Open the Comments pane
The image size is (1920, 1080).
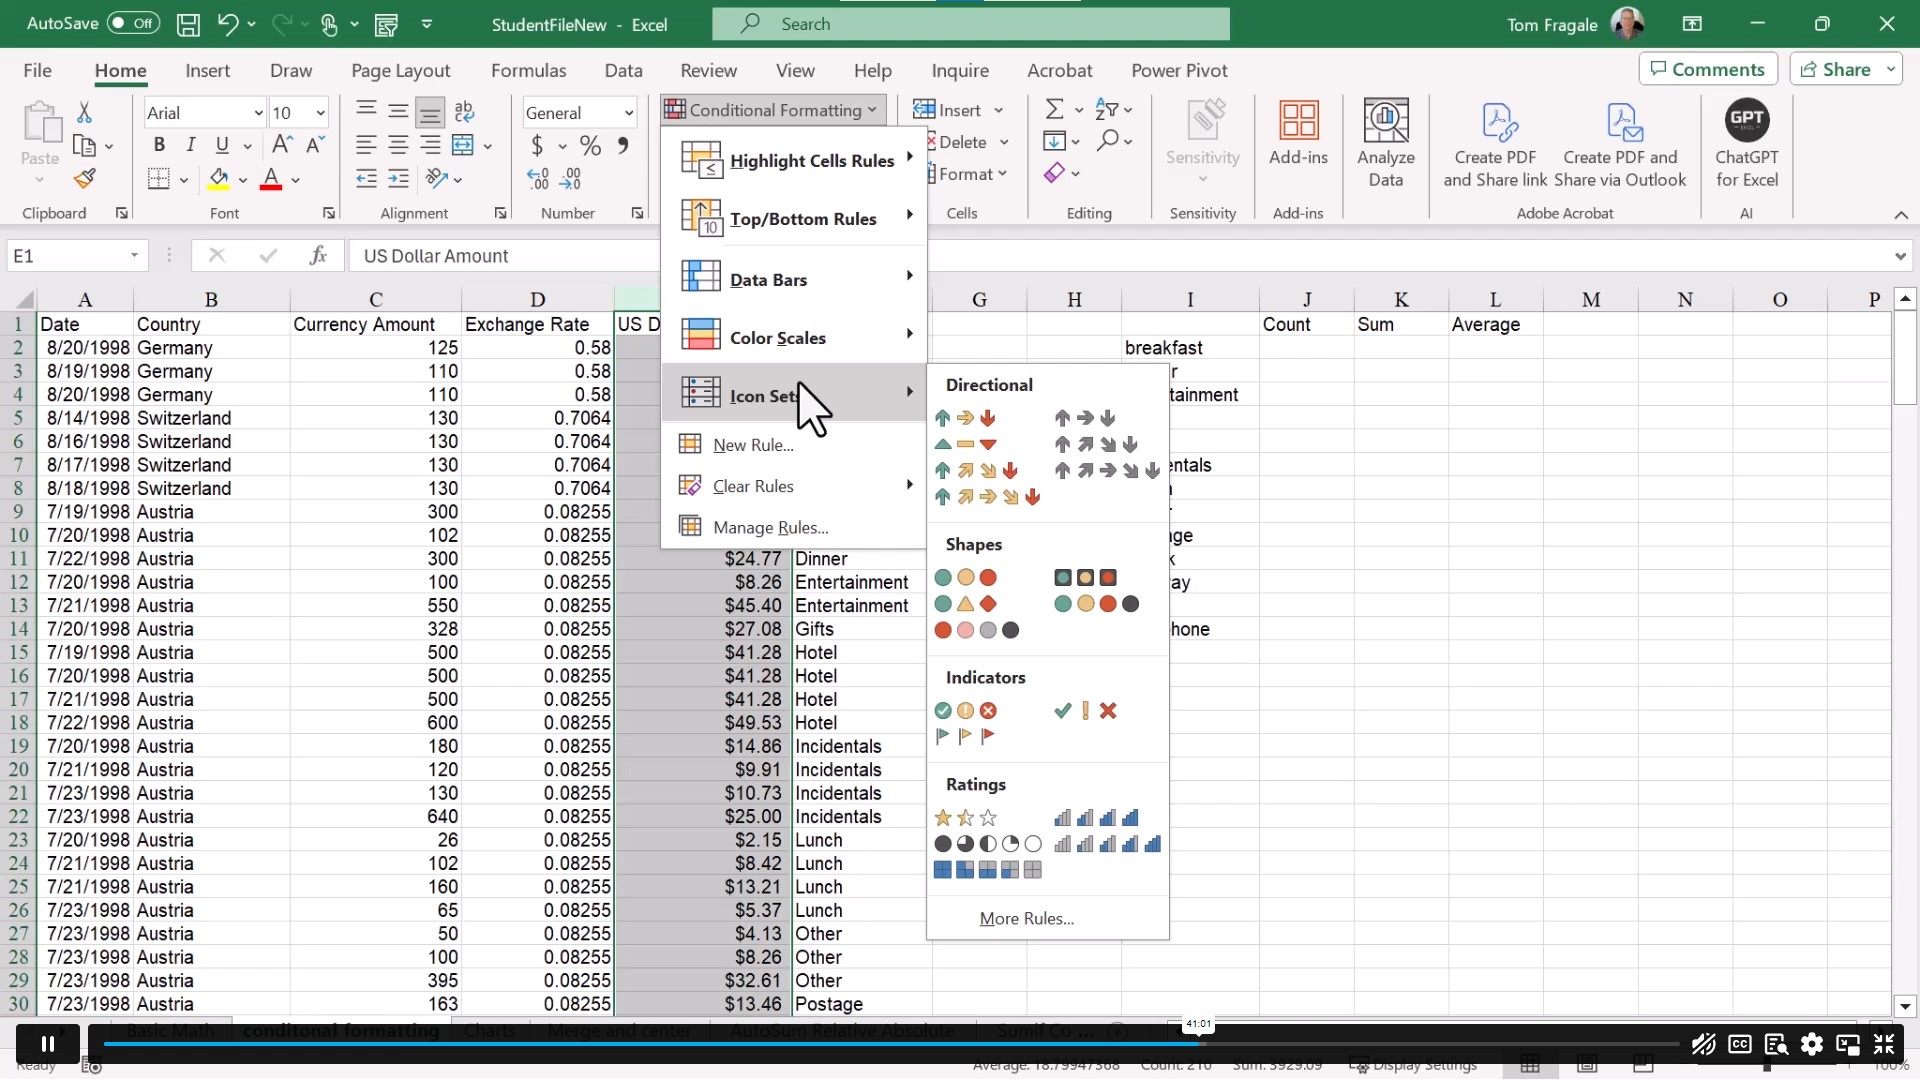point(1707,68)
